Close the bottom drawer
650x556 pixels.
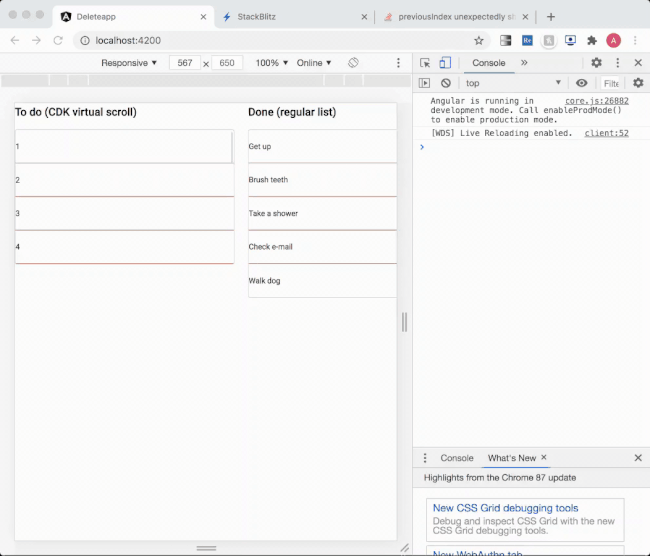[638, 458]
